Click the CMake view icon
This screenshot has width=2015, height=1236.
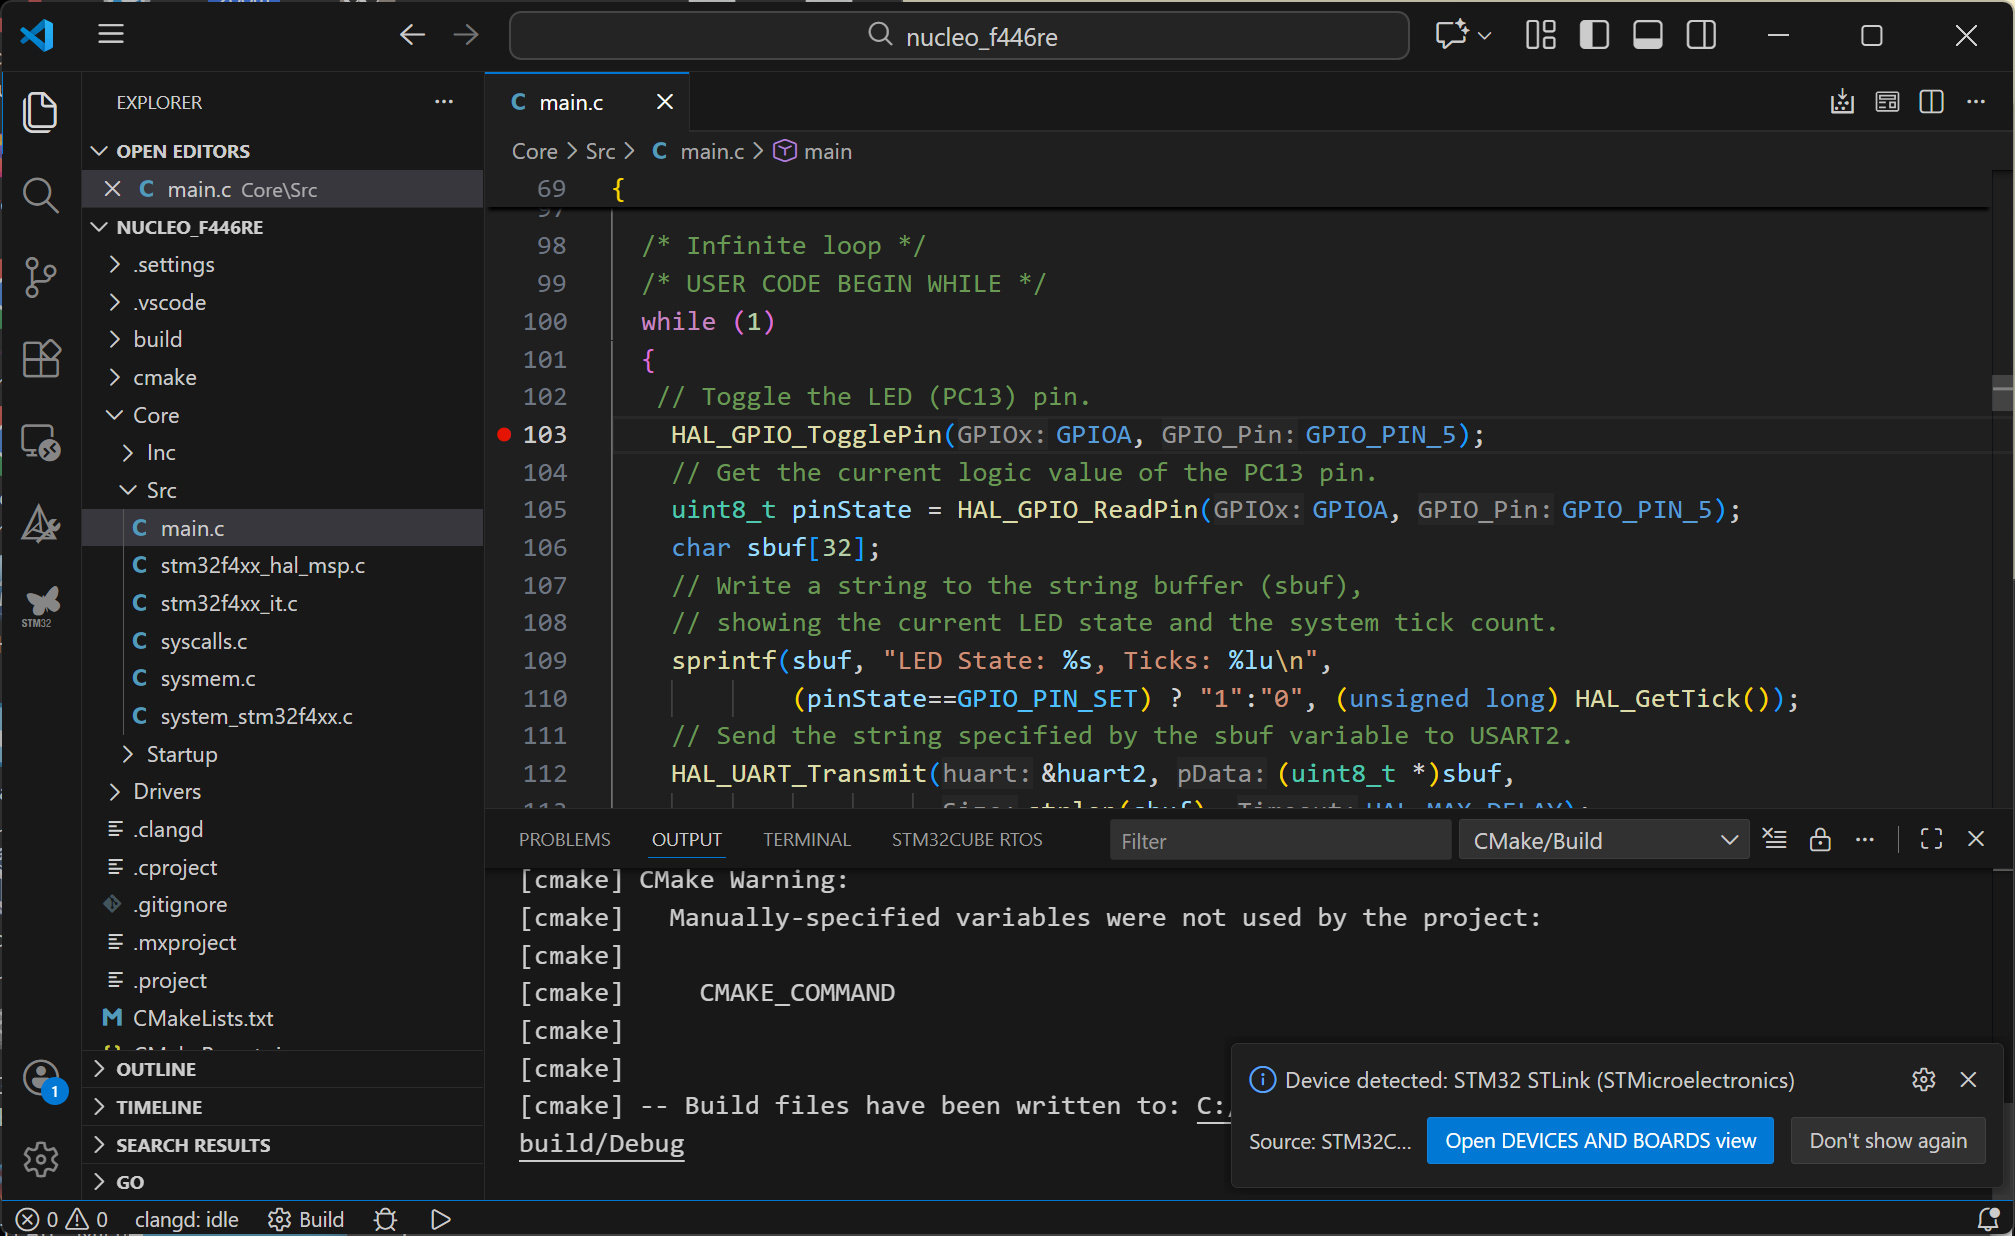click(40, 523)
